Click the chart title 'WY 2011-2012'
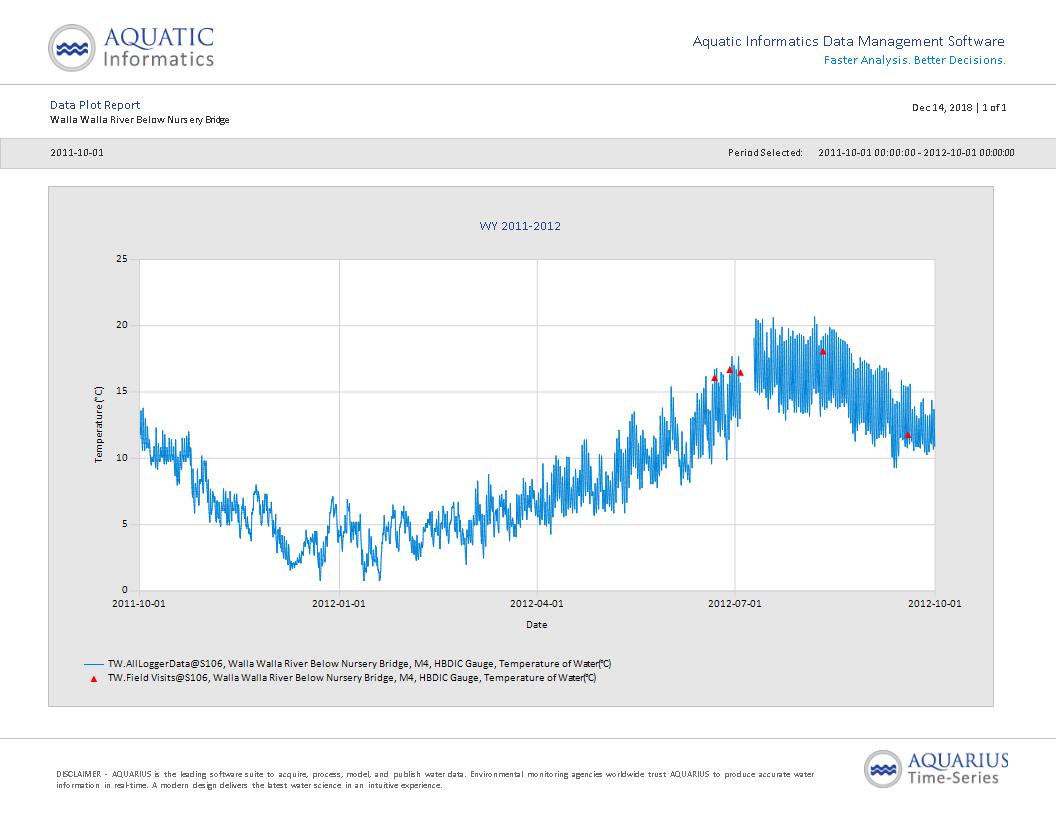This screenshot has width=1056, height=816. coord(520,226)
